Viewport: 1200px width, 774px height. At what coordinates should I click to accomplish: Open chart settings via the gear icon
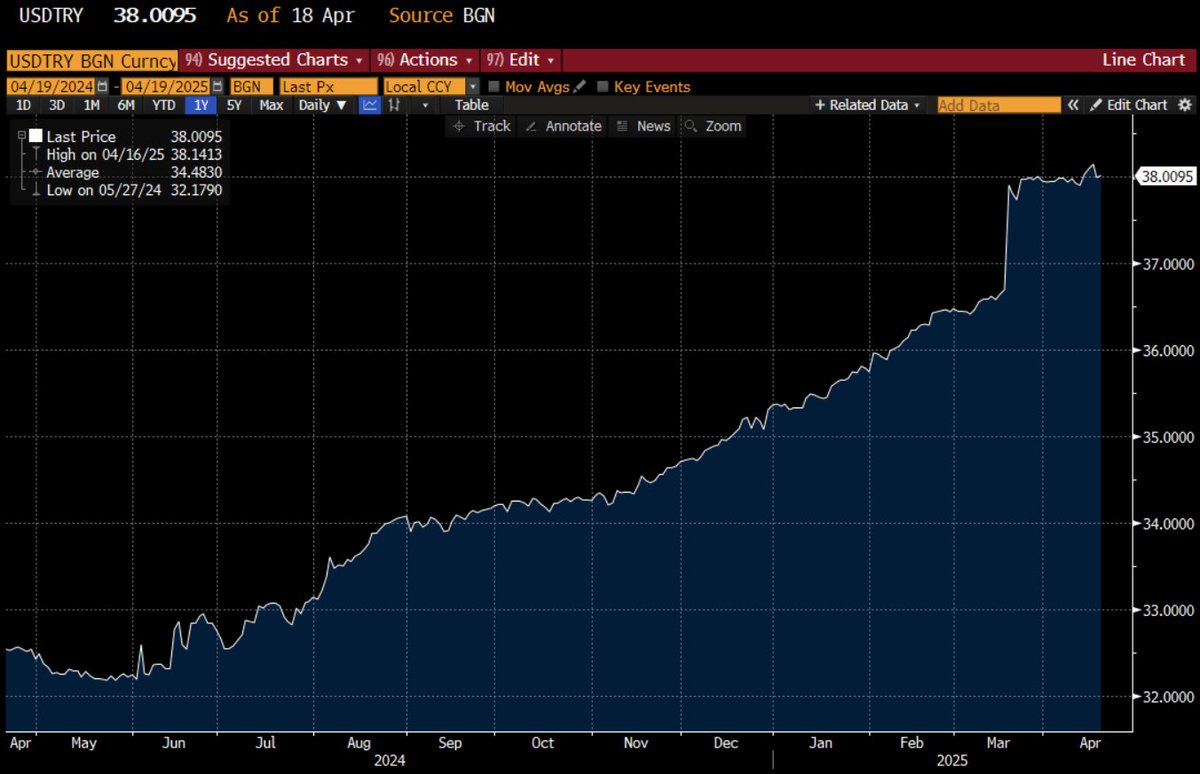[x=1185, y=105]
